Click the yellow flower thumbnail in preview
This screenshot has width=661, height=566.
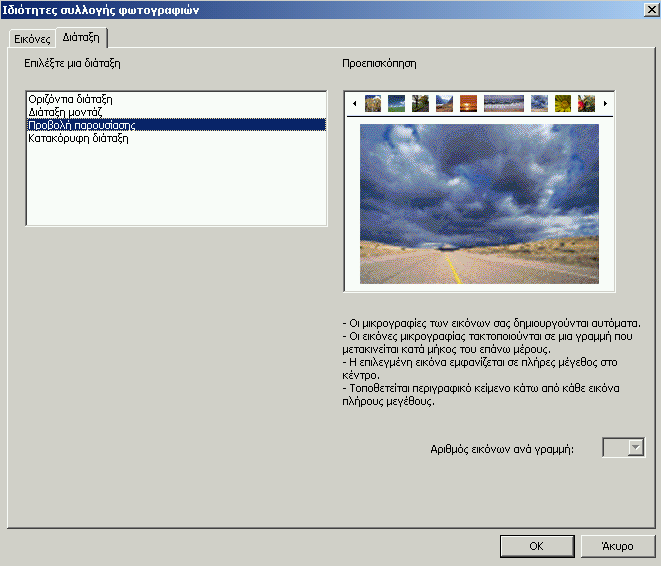pyautogui.click(x=563, y=103)
